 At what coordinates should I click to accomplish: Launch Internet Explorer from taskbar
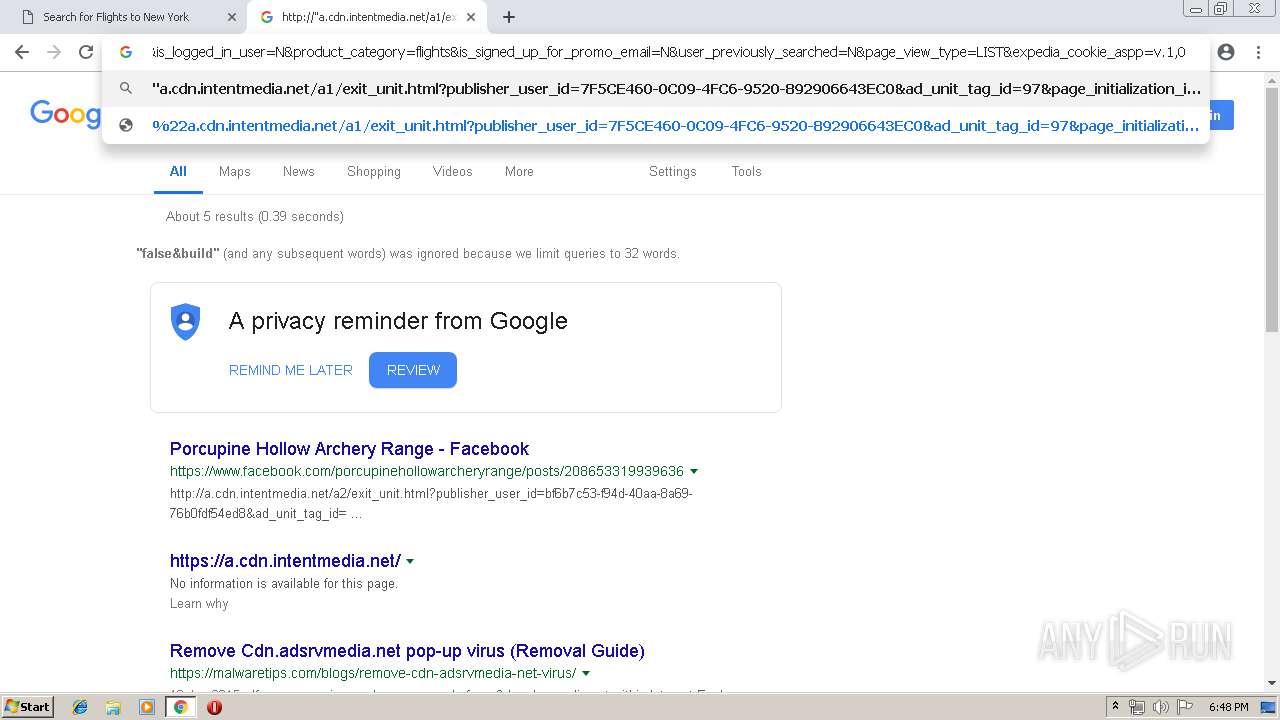coord(80,707)
